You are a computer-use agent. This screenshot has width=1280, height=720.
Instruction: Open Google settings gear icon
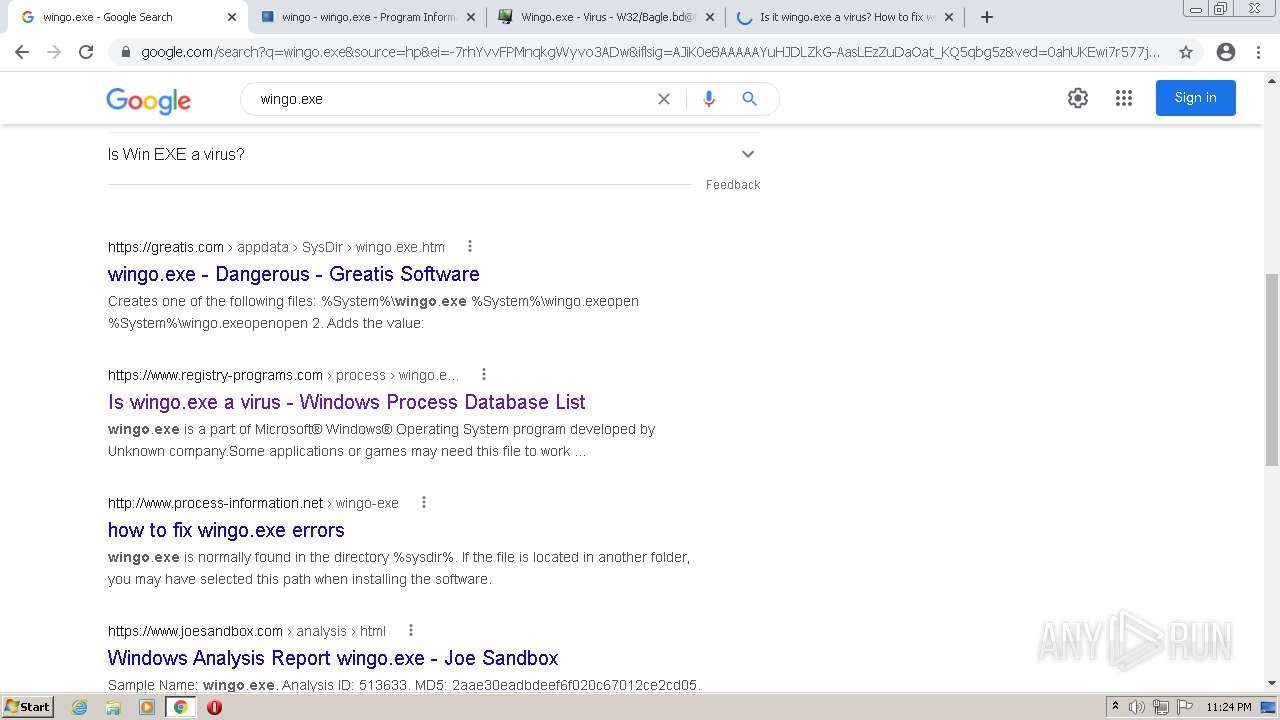1077,98
